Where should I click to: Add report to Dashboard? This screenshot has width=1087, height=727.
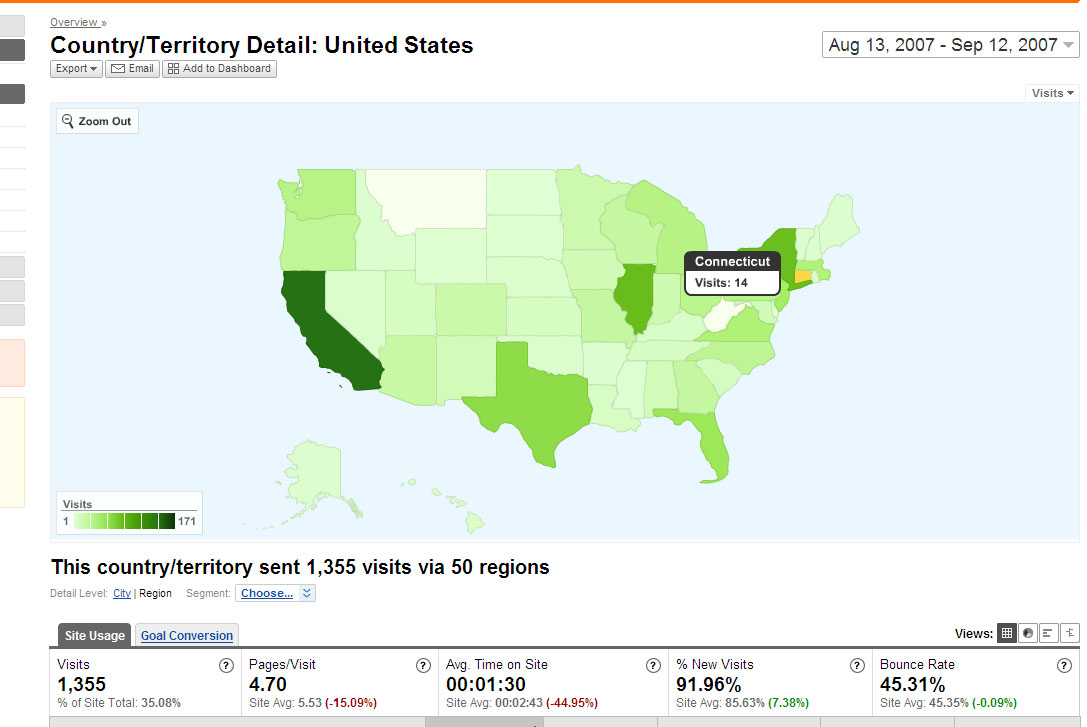219,69
